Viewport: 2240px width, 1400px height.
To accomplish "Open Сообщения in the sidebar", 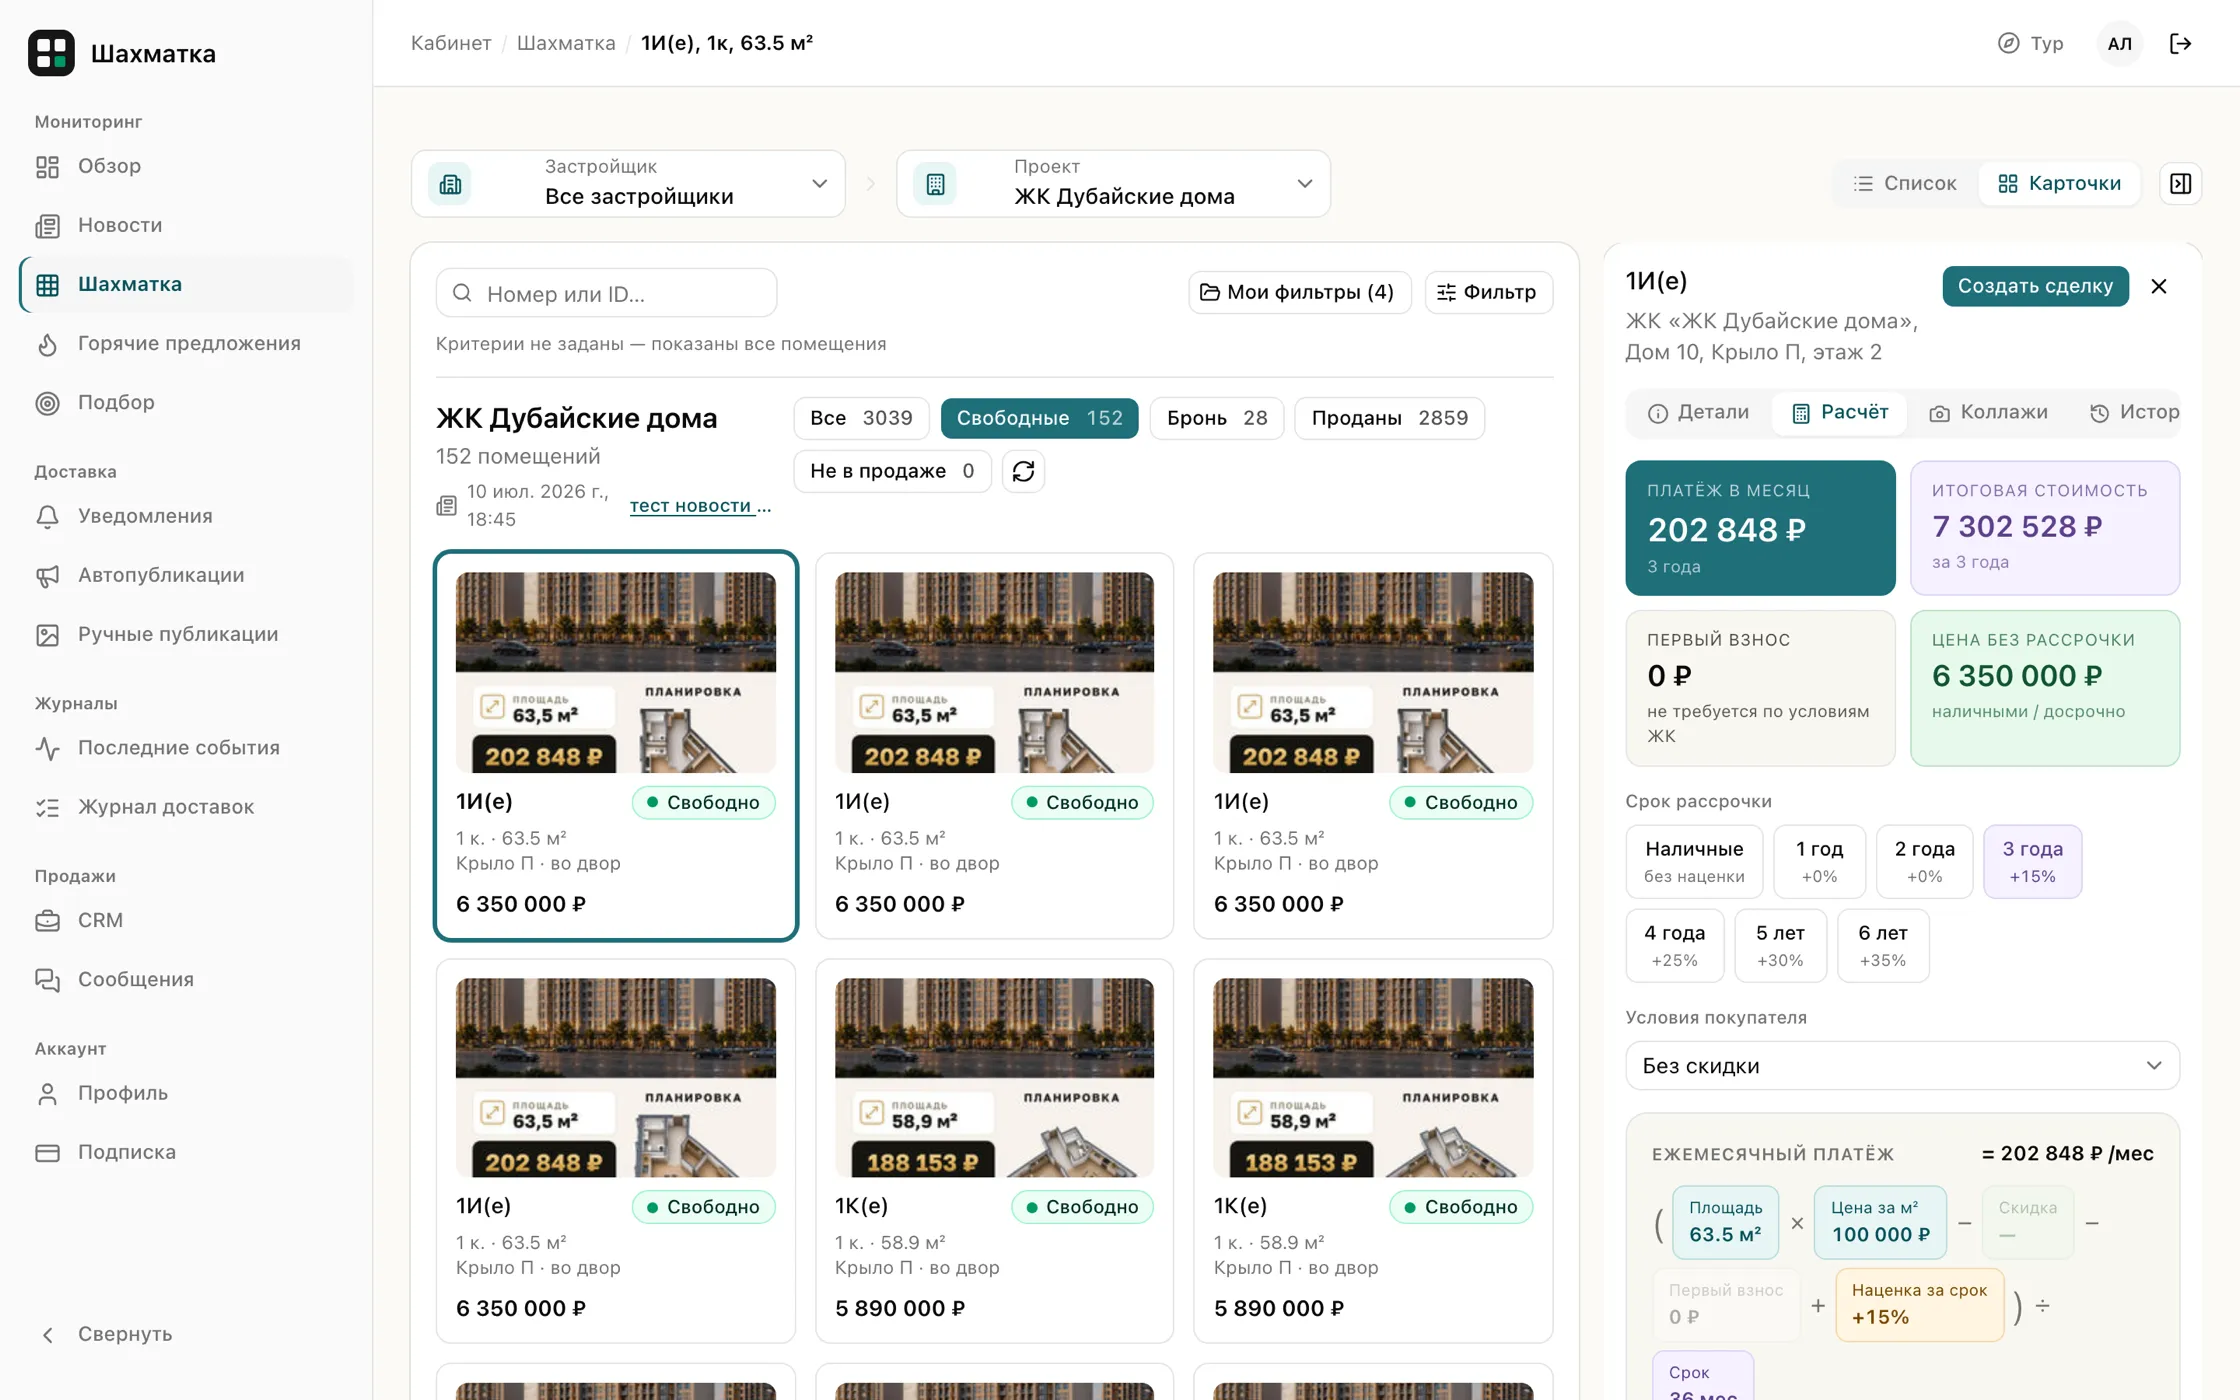I will pos(187,979).
